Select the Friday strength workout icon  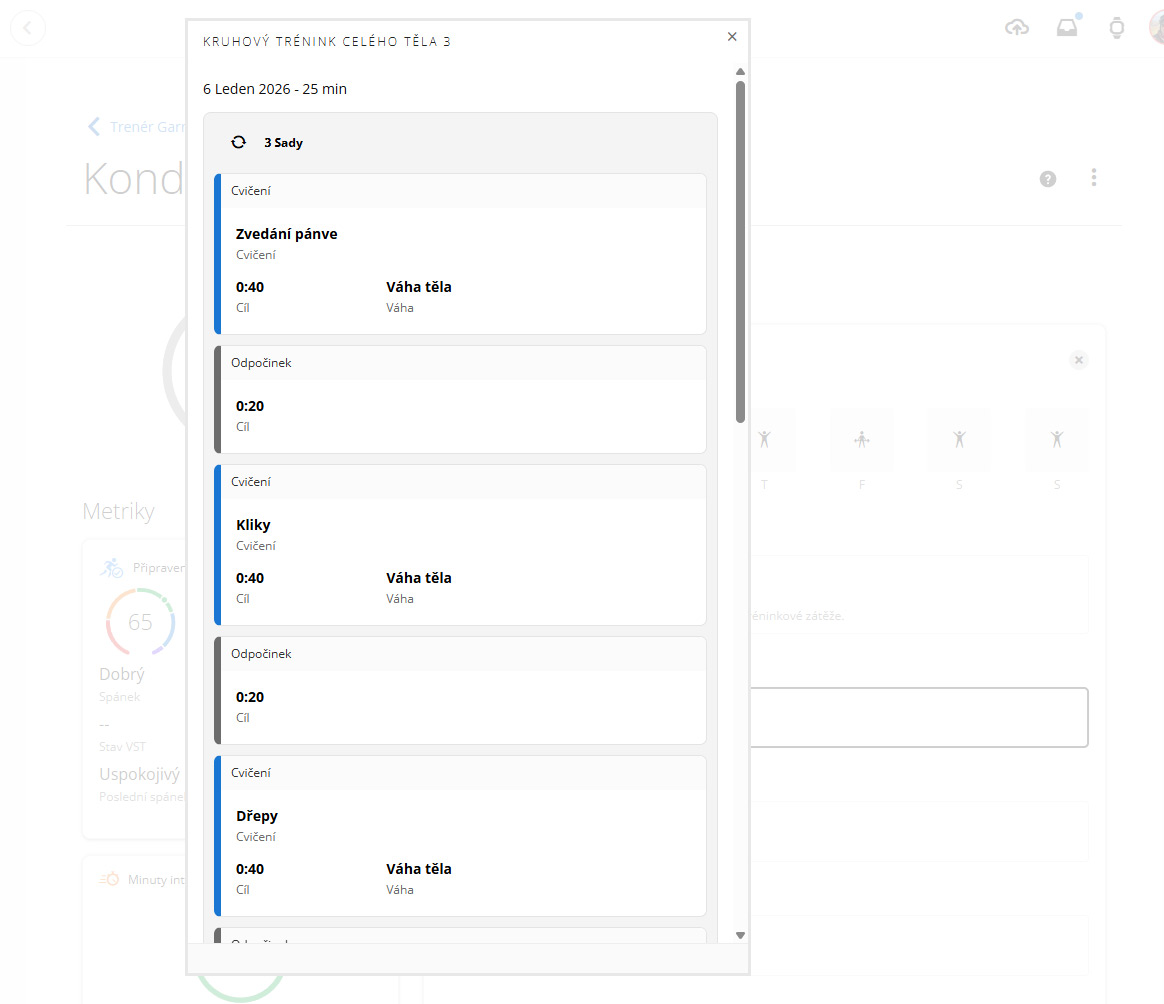(x=861, y=439)
